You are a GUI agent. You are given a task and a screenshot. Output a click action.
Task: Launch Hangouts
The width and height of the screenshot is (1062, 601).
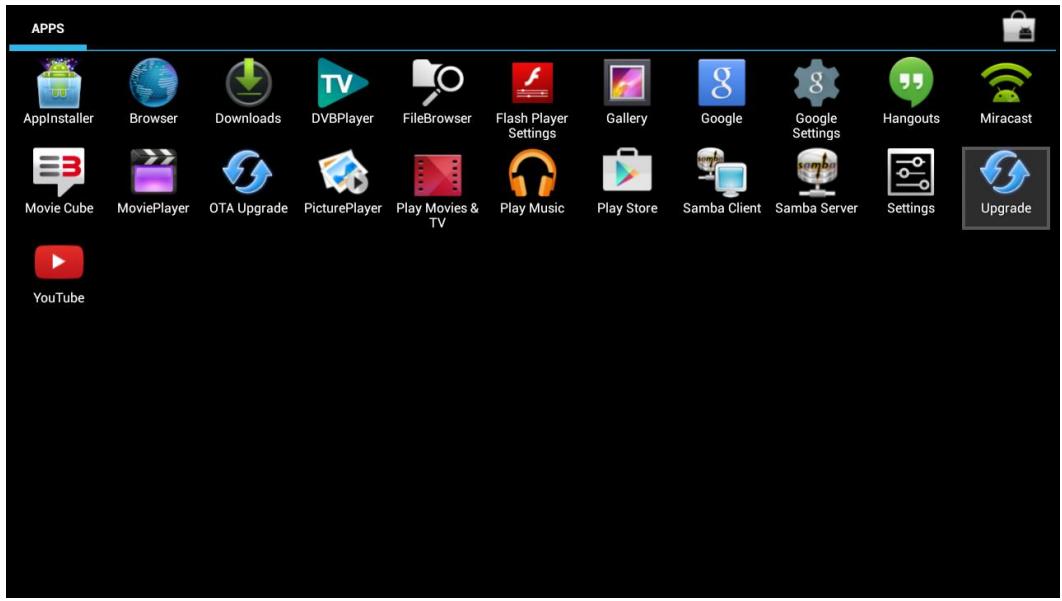(x=912, y=91)
